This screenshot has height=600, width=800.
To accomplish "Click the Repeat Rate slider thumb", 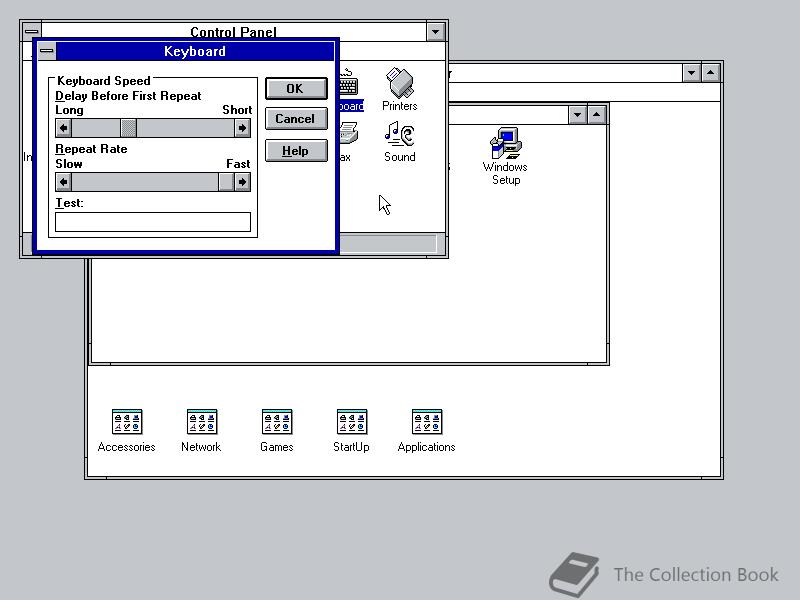I will click(226, 182).
